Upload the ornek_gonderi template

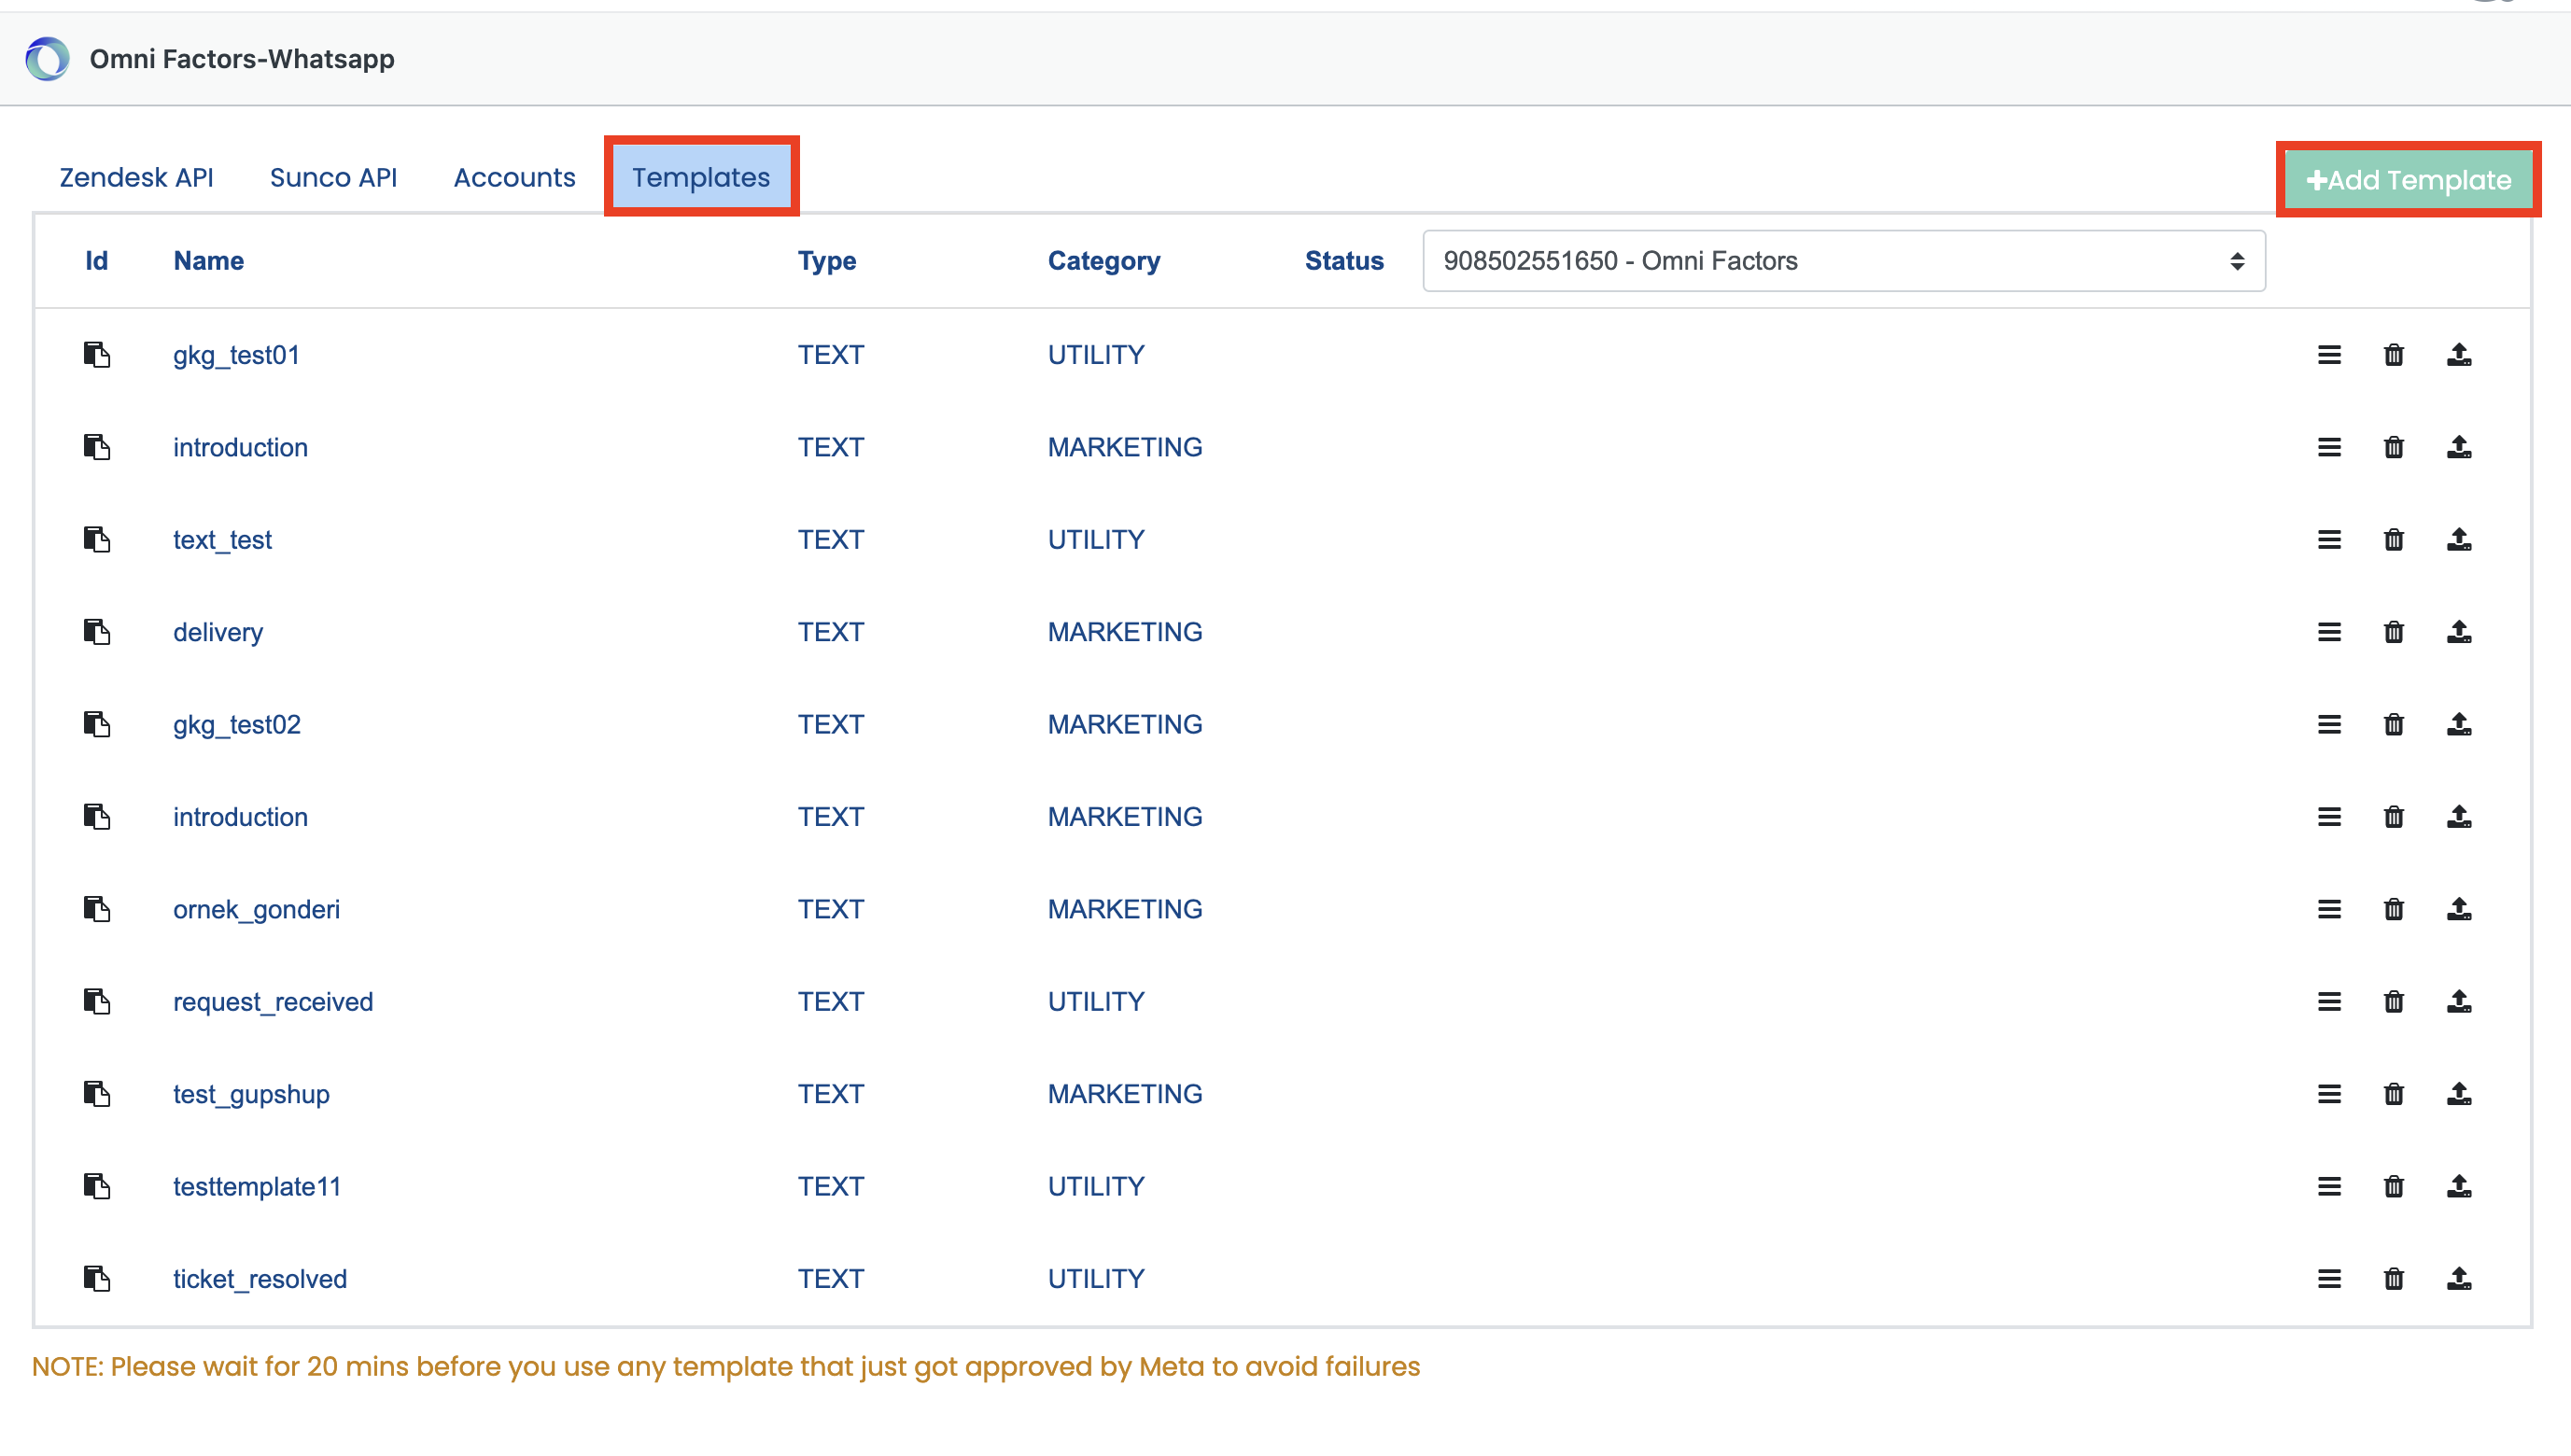(2459, 909)
